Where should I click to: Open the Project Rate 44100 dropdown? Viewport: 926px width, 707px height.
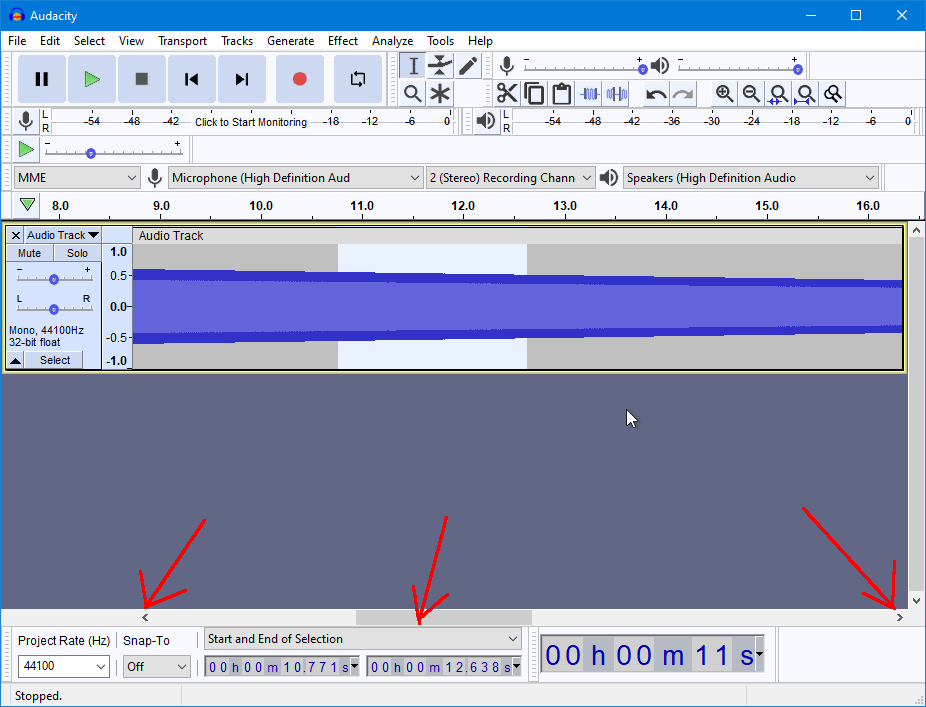64,666
